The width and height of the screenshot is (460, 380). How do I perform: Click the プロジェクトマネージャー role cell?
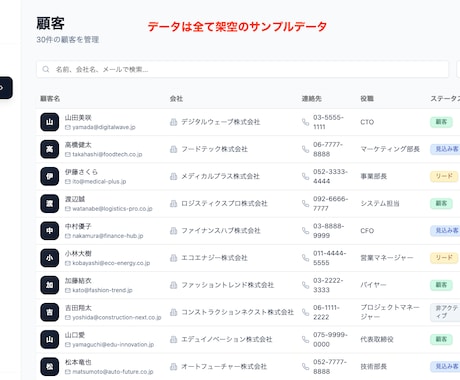(x=390, y=312)
